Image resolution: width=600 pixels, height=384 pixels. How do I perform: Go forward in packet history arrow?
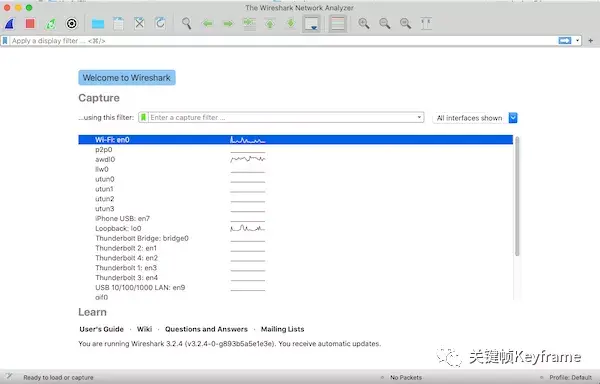pos(228,24)
